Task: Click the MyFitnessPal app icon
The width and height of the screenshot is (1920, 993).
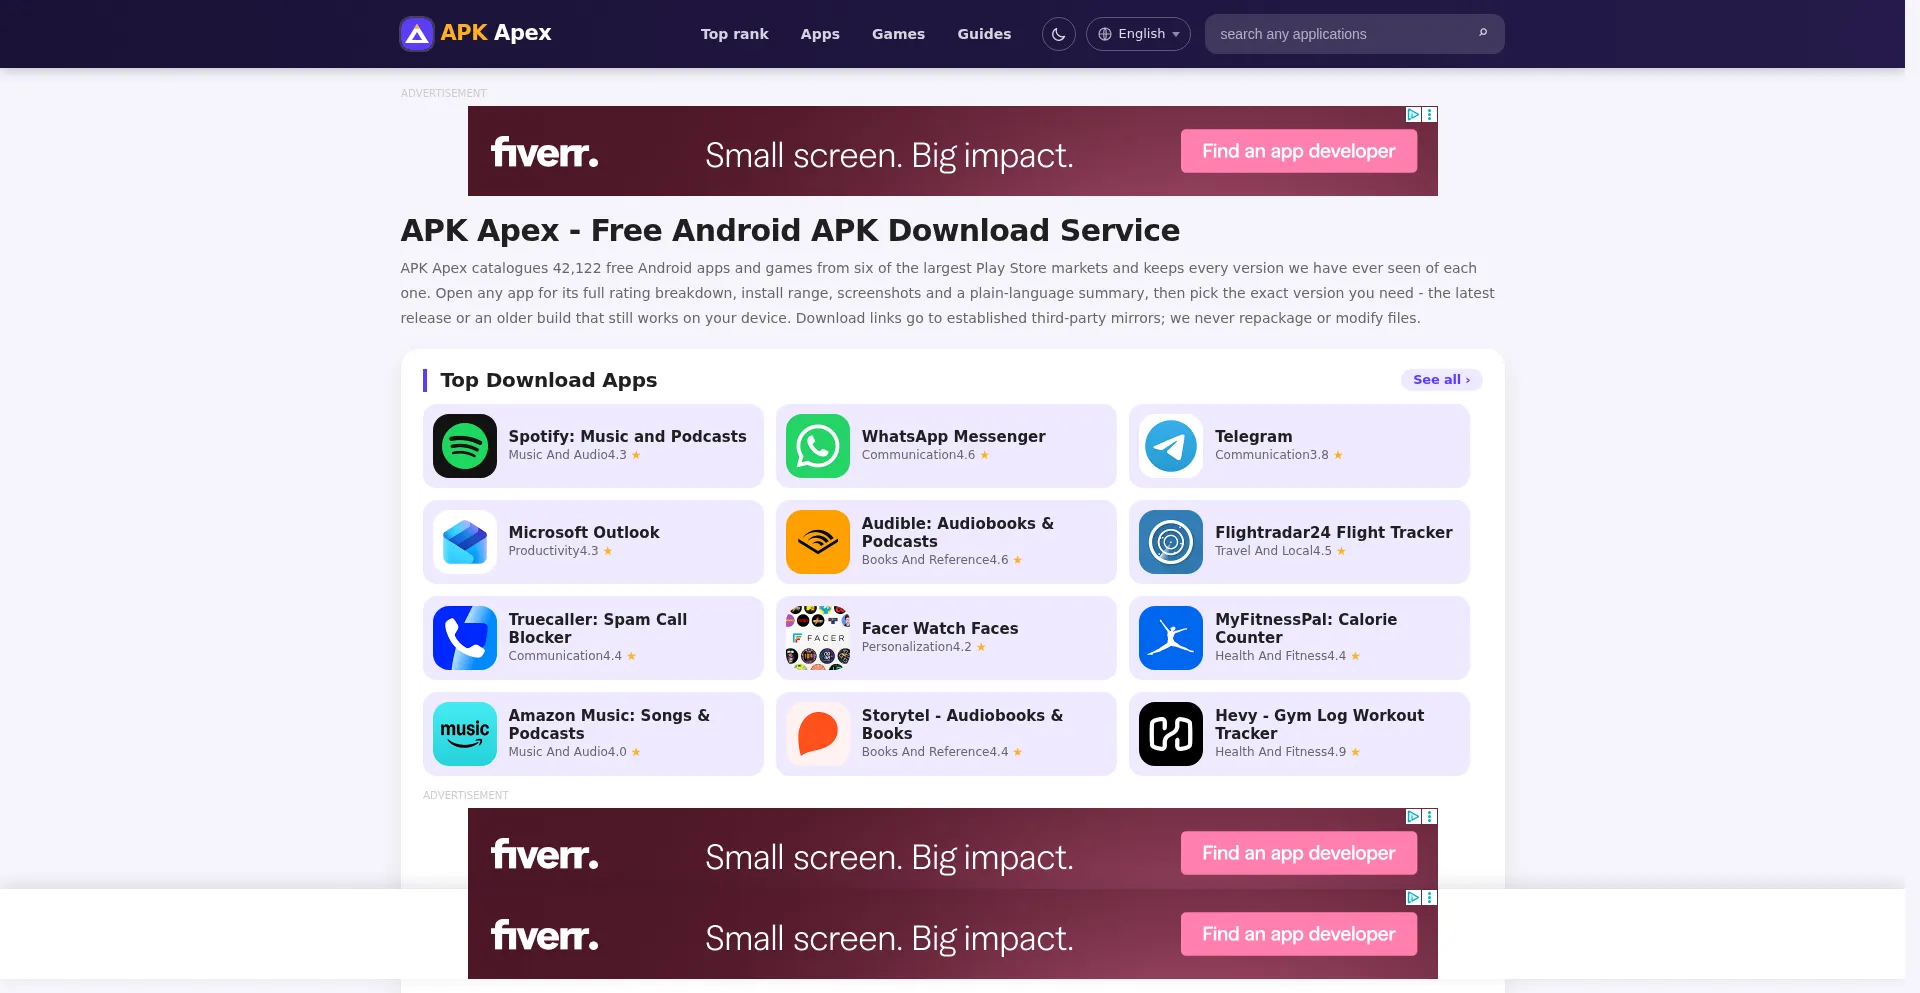Action: pos(1171,638)
